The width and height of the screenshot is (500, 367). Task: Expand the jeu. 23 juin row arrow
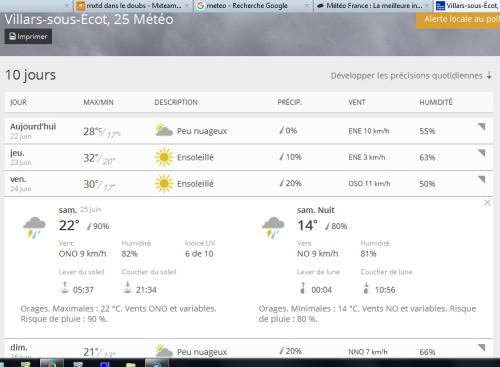(481, 153)
